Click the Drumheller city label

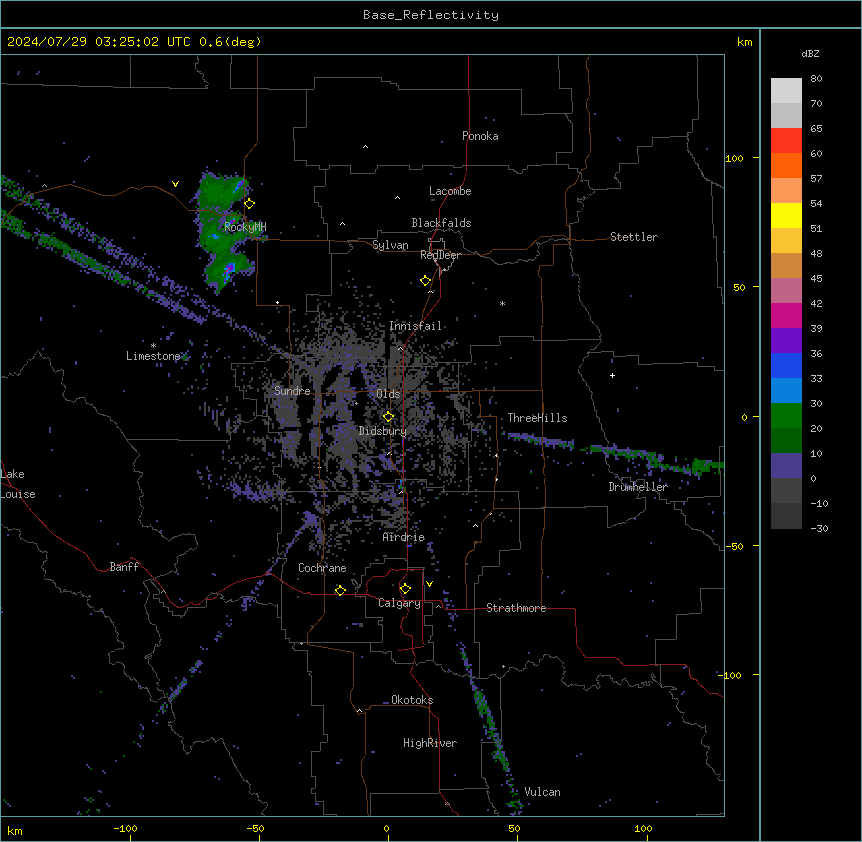click(x=638, y=487)
